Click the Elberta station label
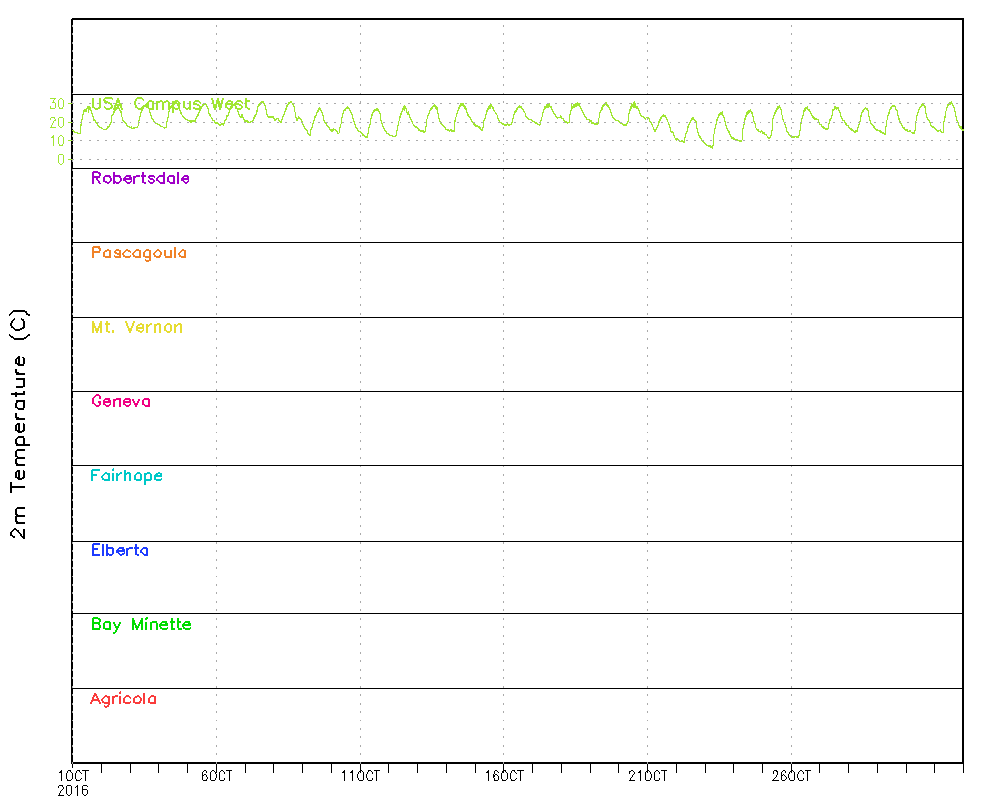This screenshot has height=800, width=1000. [x=119, y=550]
